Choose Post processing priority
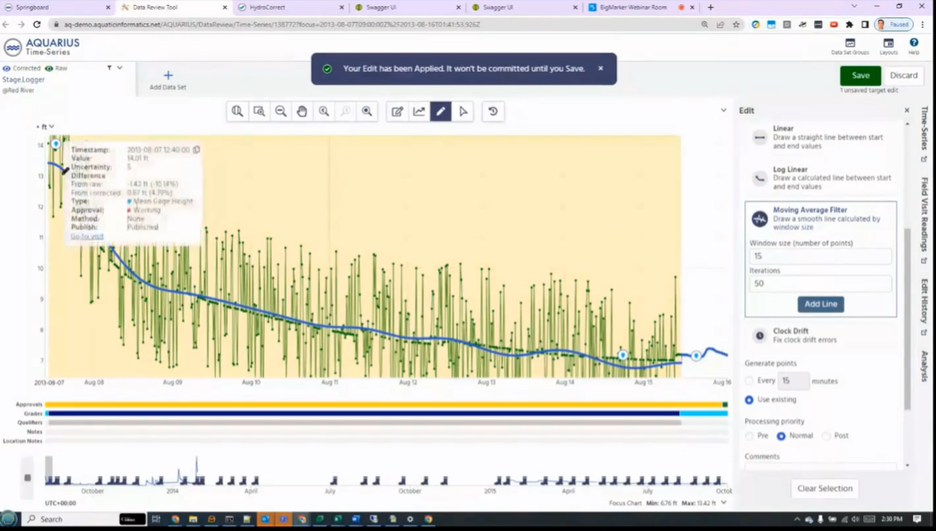Image resolution: width=936 pixels, height=531 pixels. pos(826,436)
